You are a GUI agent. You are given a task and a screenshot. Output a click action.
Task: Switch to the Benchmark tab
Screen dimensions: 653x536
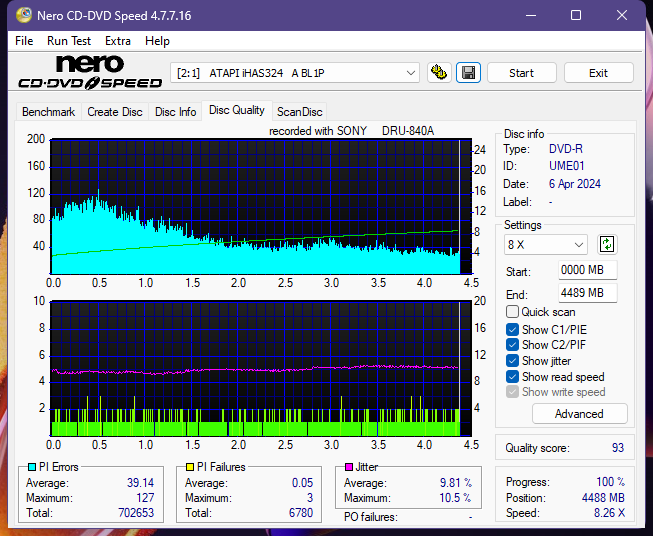coord(49,112)
